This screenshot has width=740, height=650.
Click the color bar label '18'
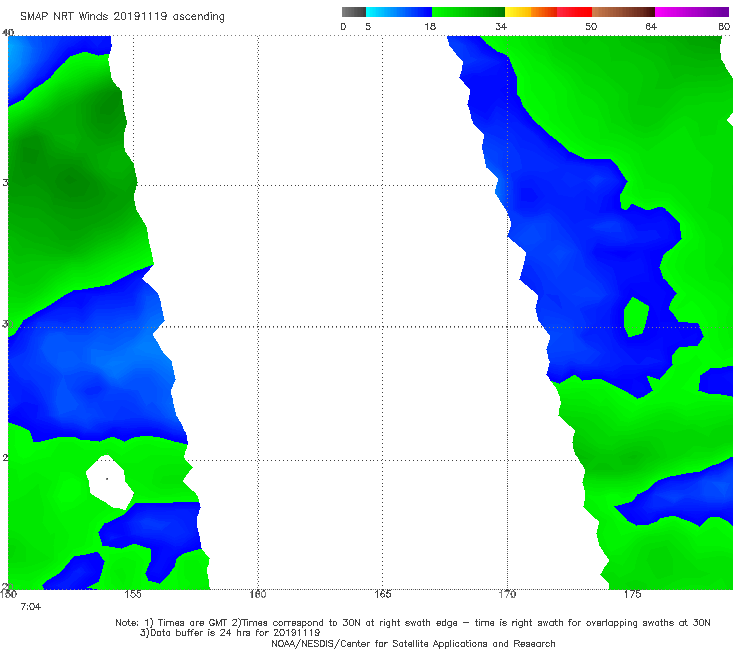coord(430,27)
